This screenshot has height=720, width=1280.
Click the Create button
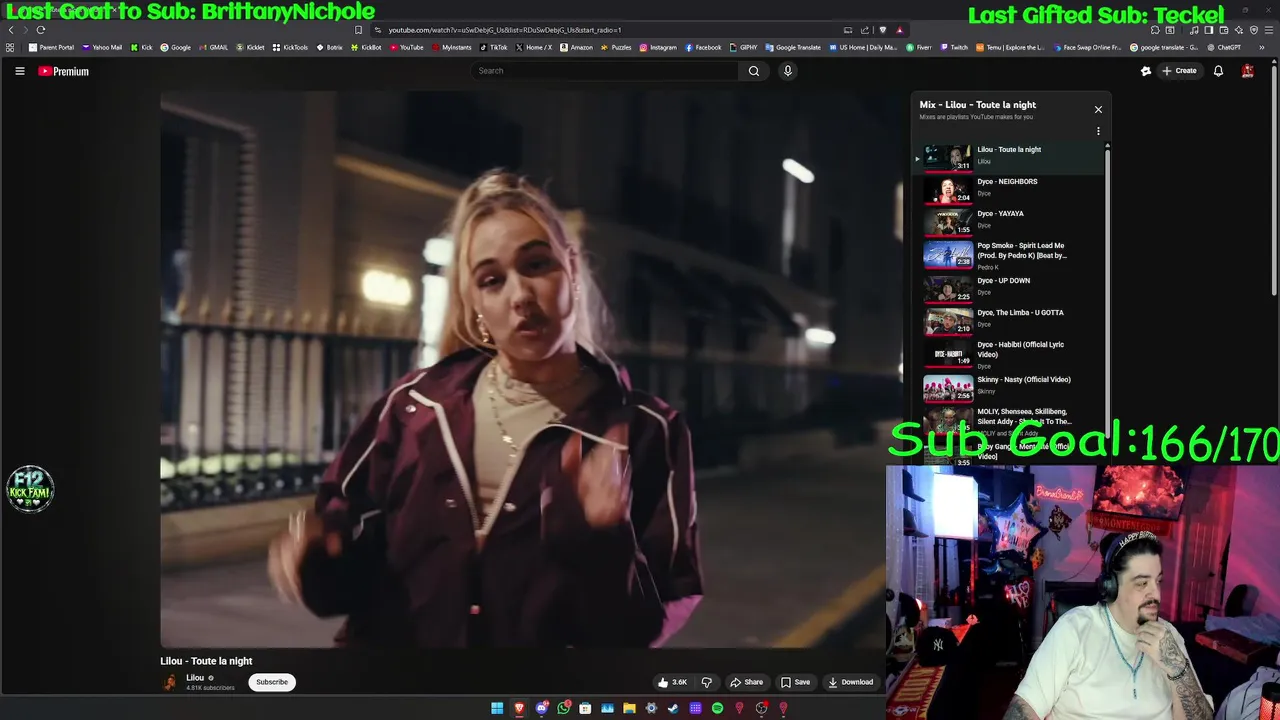pos(1180,71)
